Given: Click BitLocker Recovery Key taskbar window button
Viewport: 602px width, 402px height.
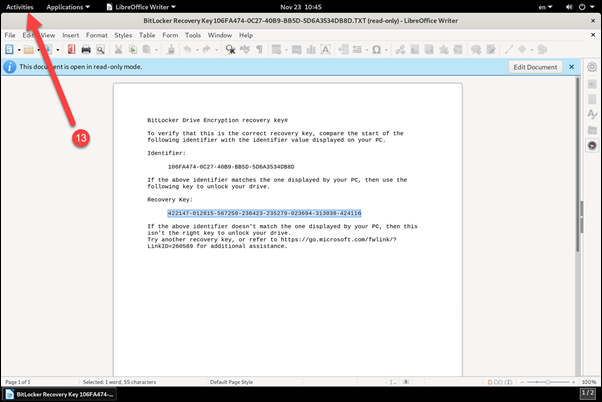Looking at the screenshot, I should click(x=60, y=394).
